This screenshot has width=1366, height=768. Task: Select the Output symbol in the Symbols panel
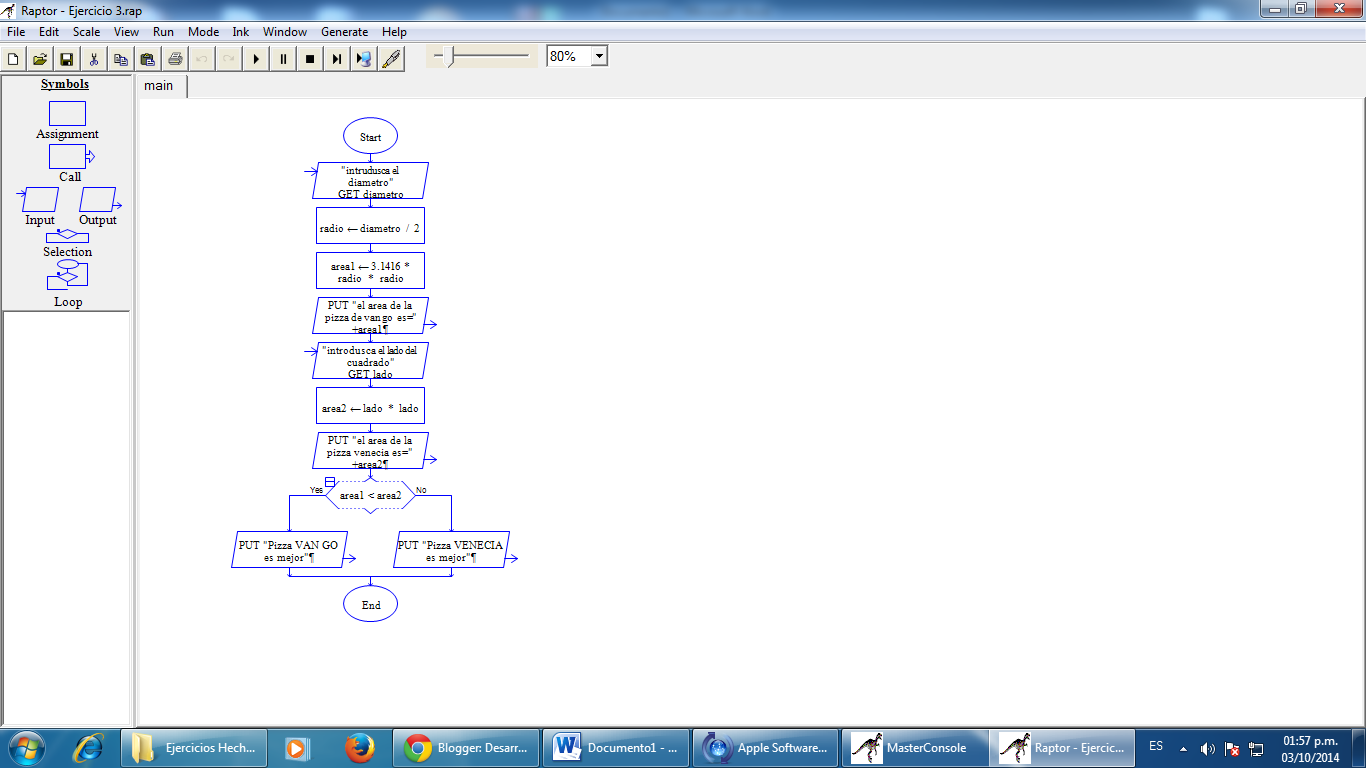[x=98, y=198]
